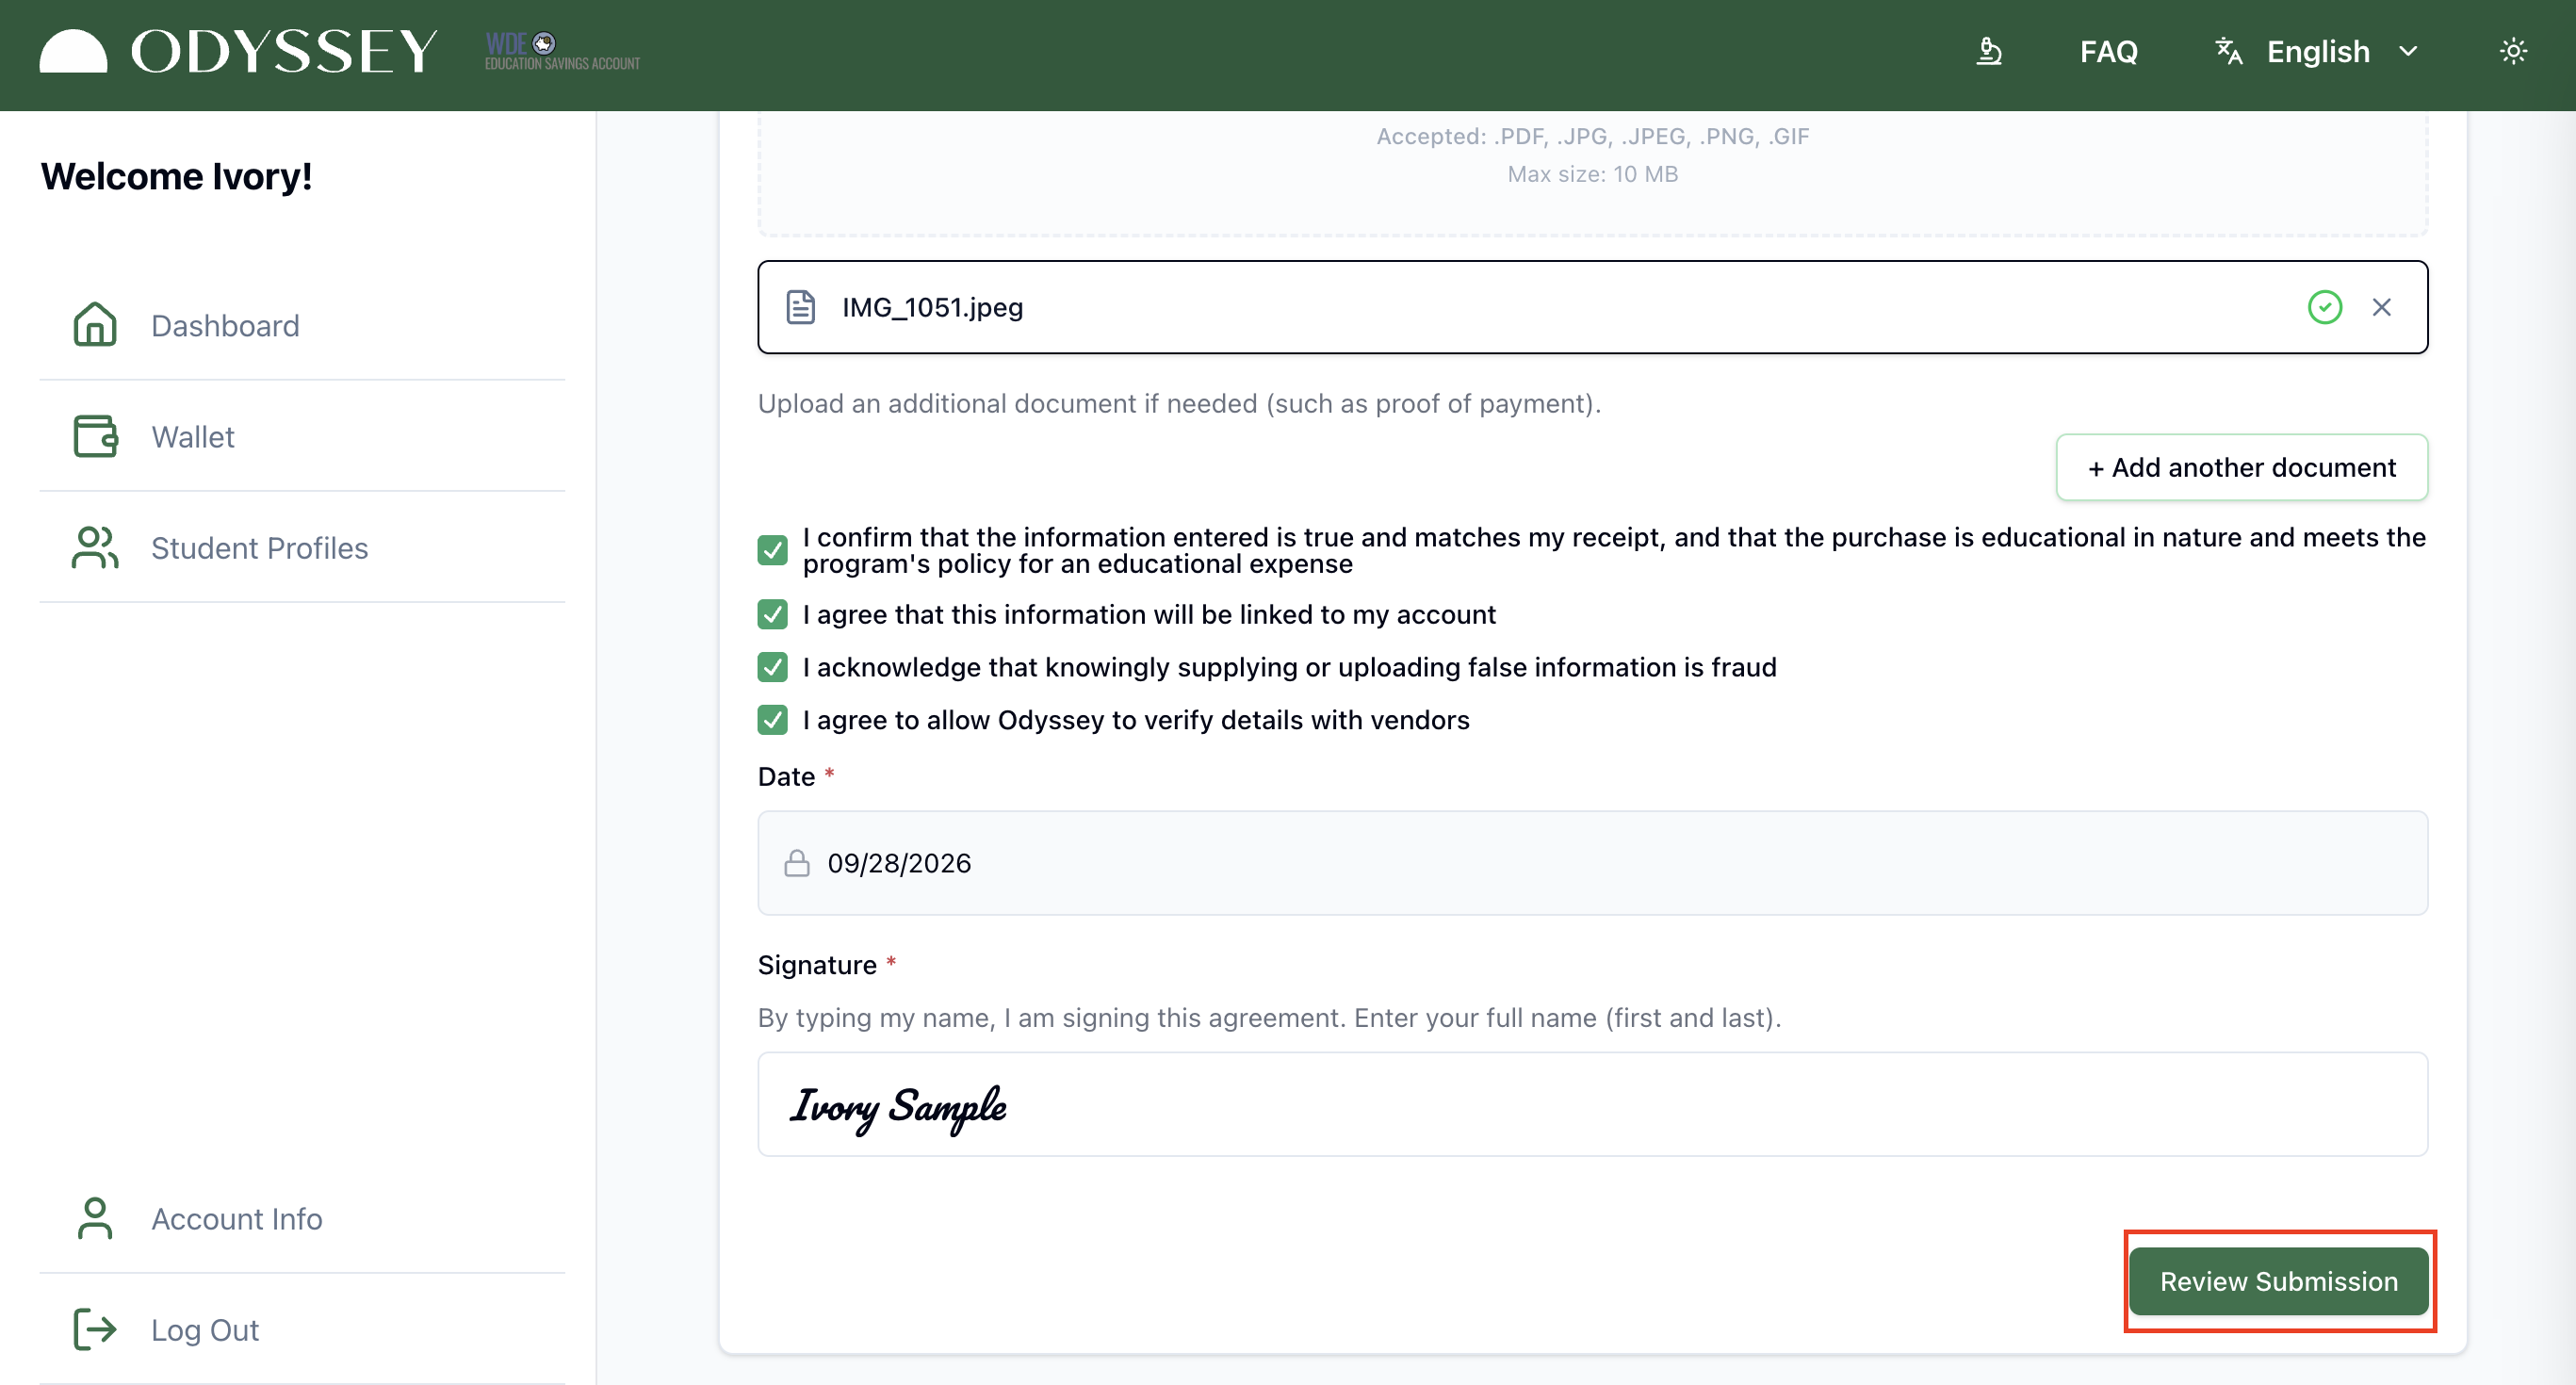Screen dimensions: 2576x1385
Task: Click the document icon beside IMG_1051.jpeg
Action: point(800,307)
